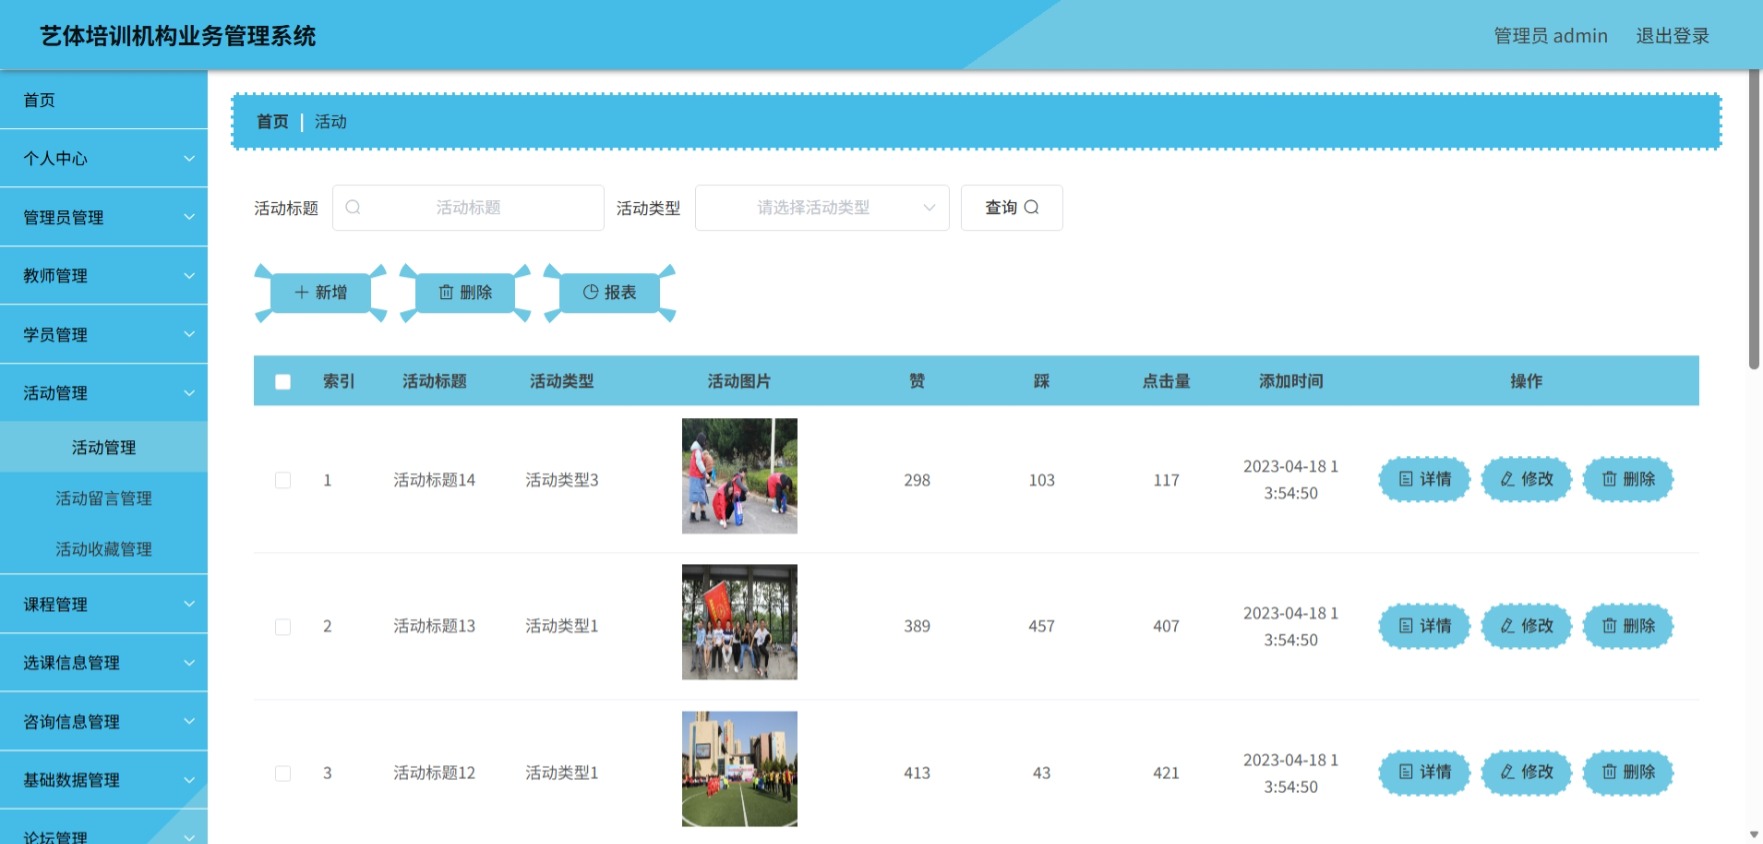Open 活动收藏管理 submenu item
Screen dimensions: 1763x844
click(104, 549)
